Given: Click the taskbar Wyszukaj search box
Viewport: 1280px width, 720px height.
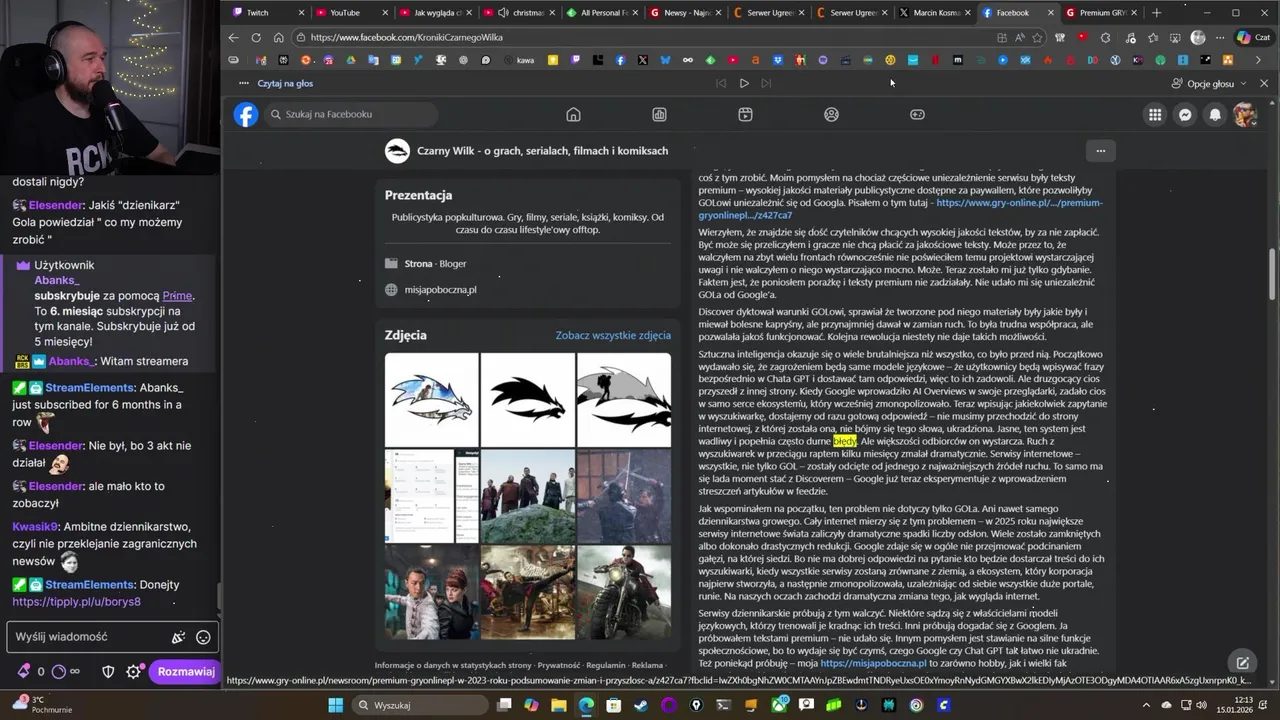Looking at the screenshot, I should click(420, 705).
